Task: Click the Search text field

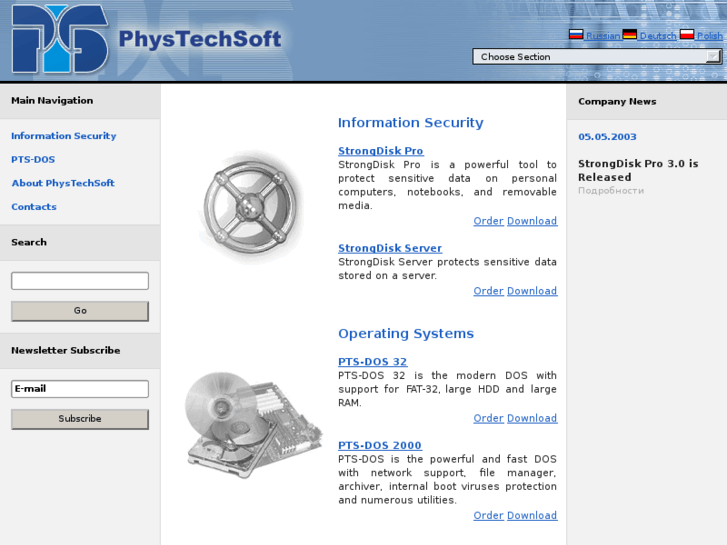Action: click(80, 281)
